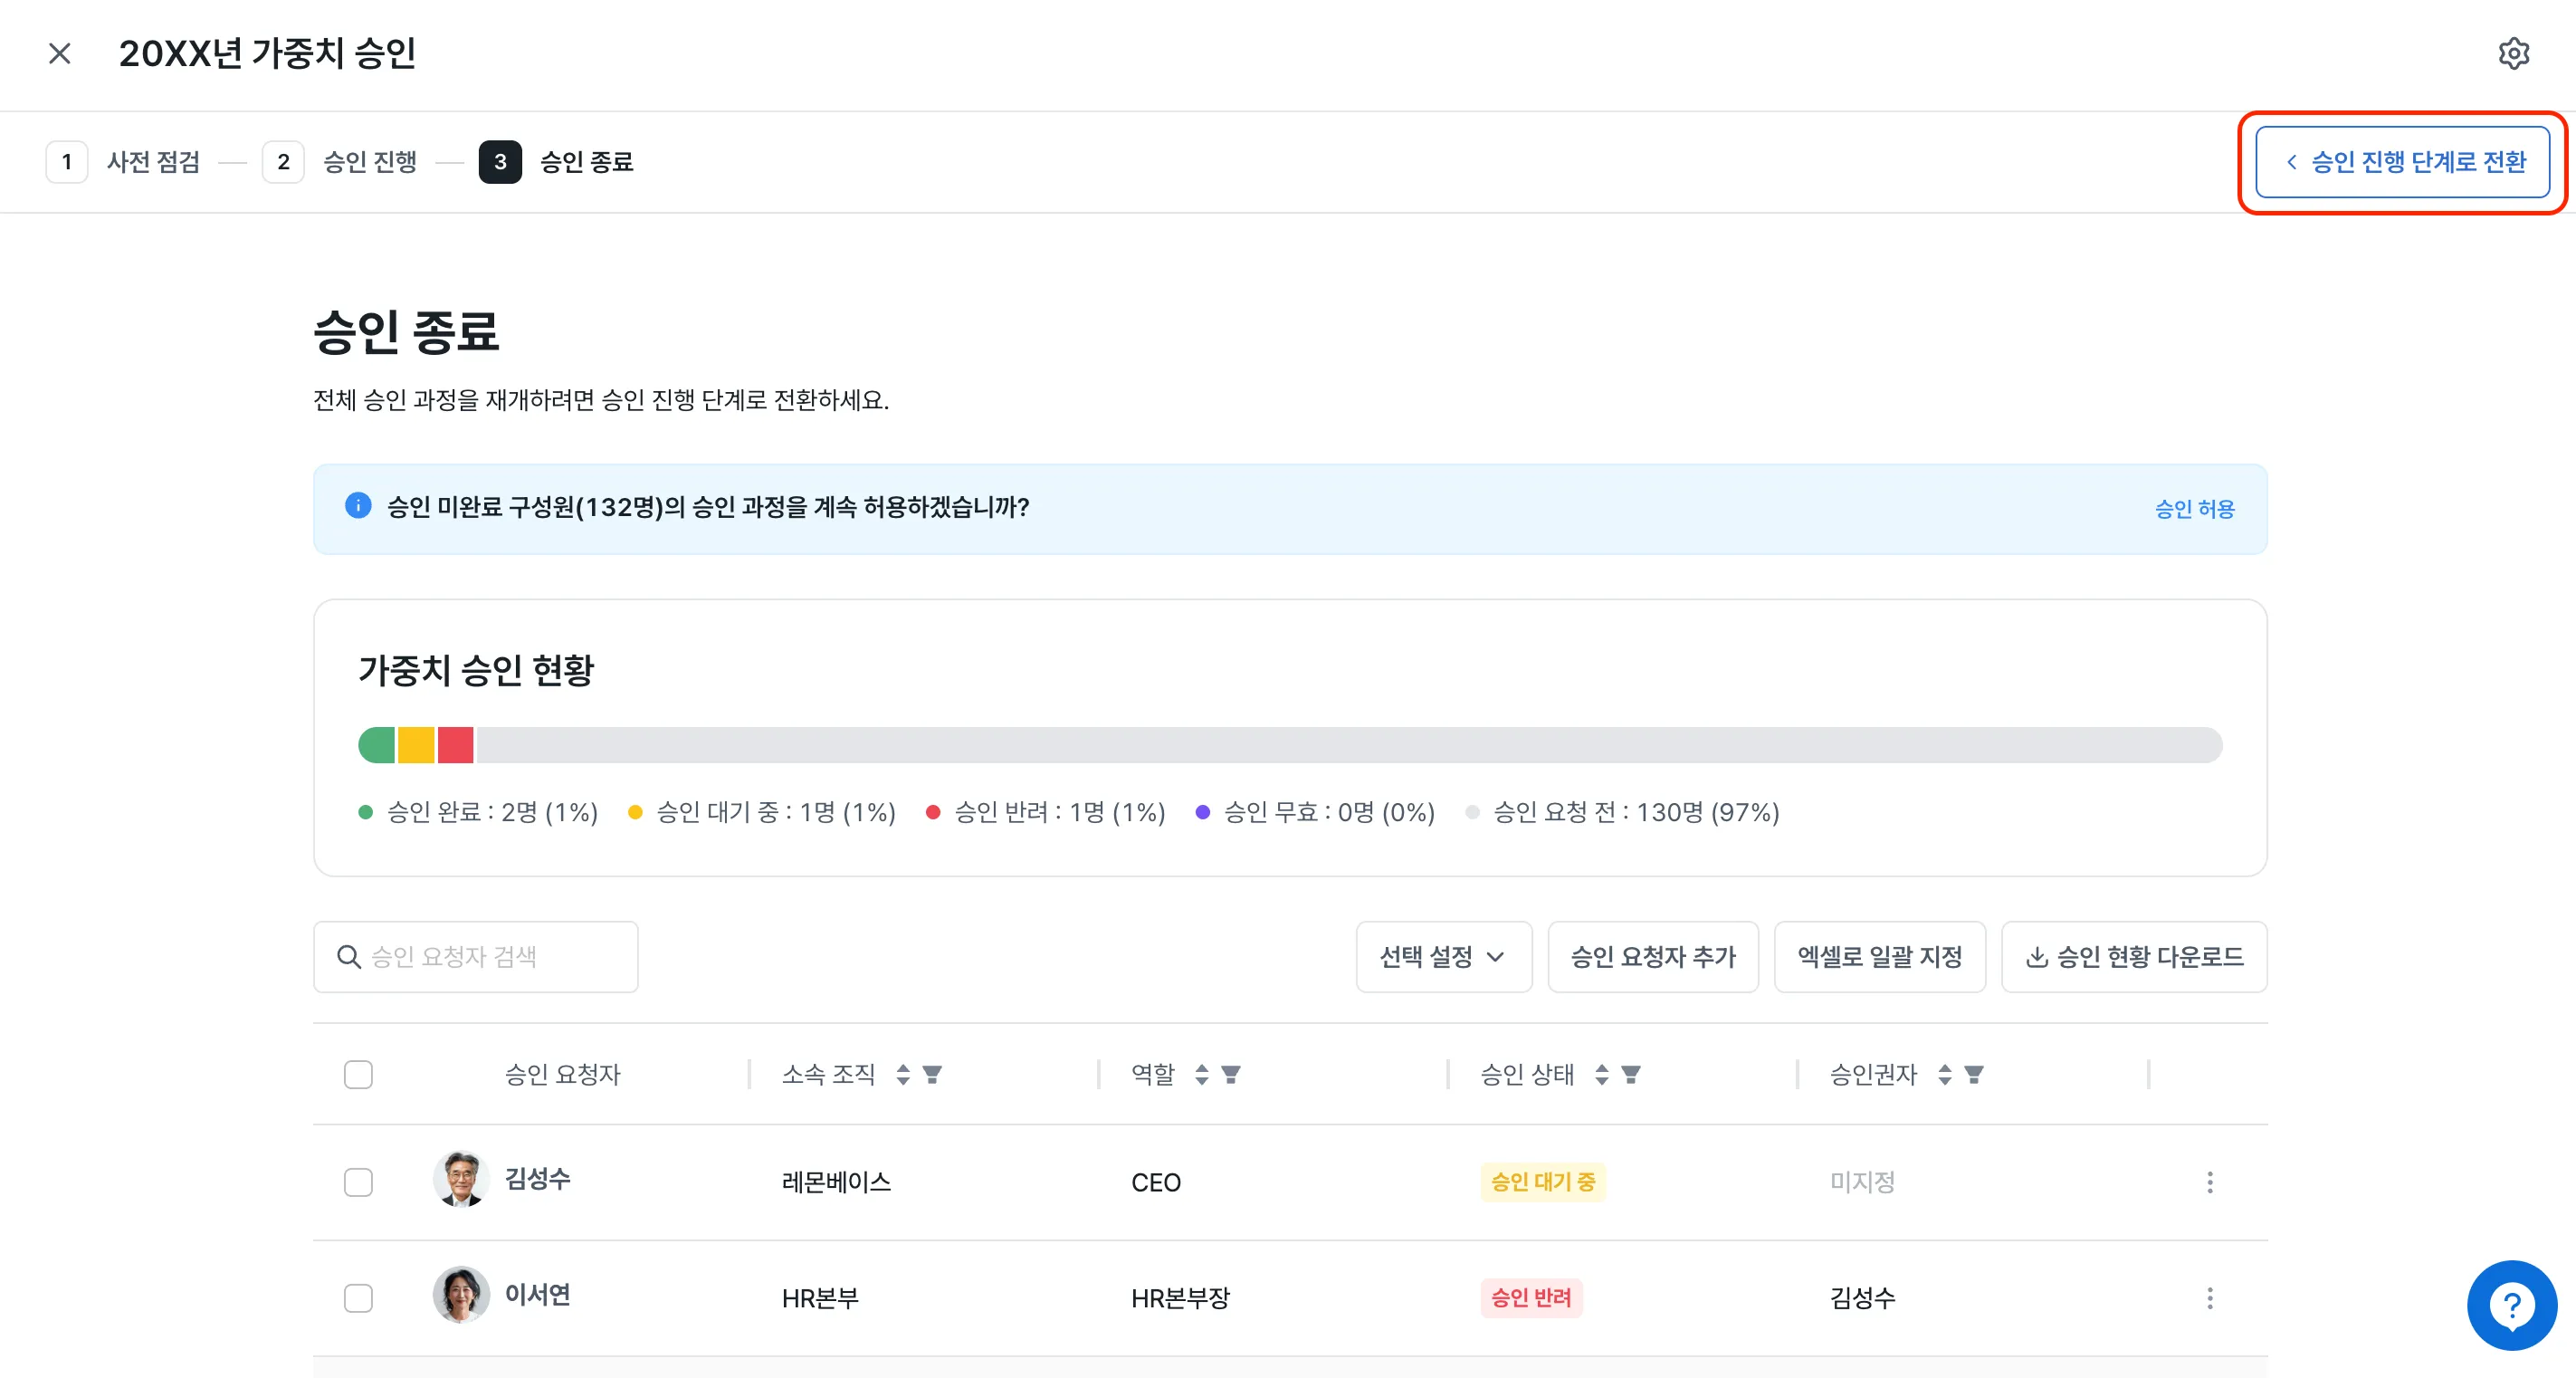Sort the 승인권자 column
Screen dimensions: 2576x1378
(1945, 1074)
